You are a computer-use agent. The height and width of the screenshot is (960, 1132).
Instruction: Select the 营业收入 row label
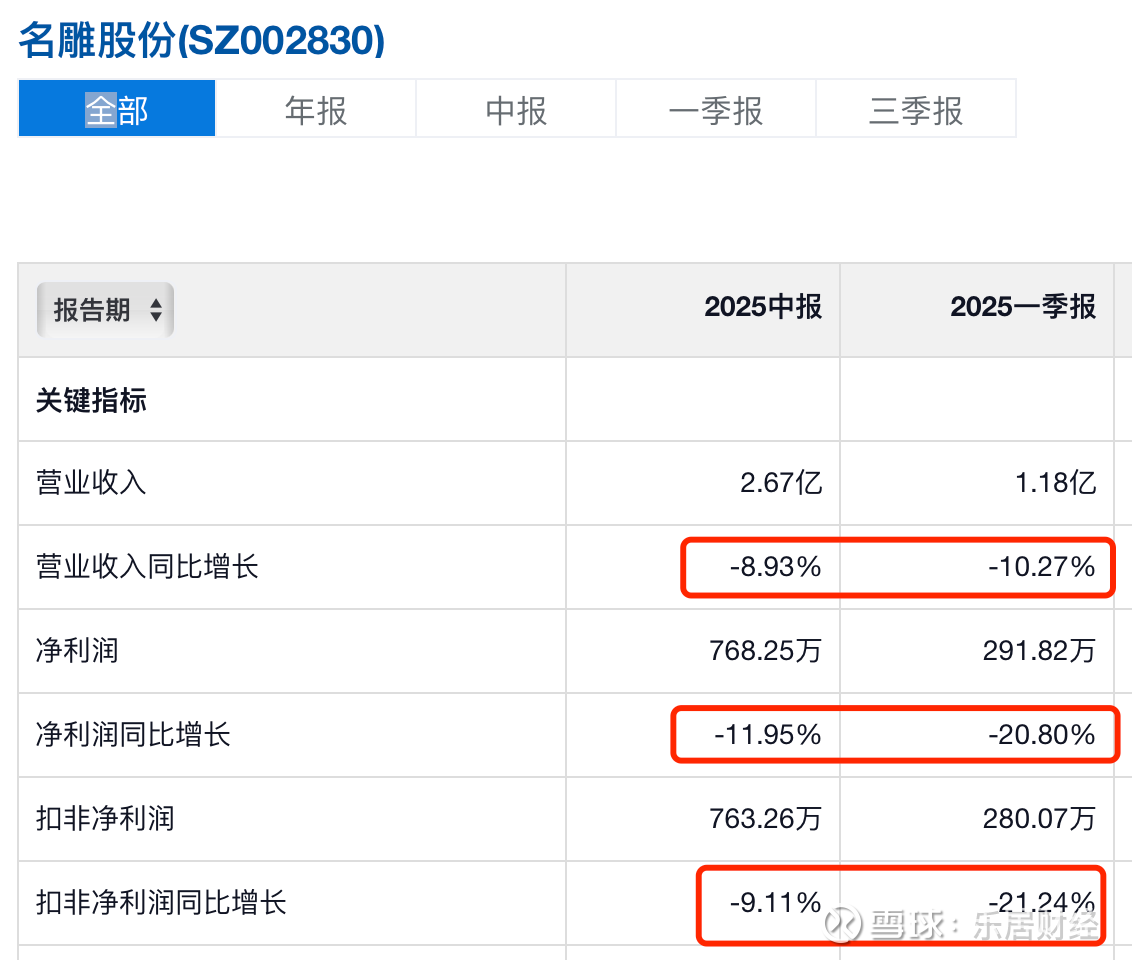[92, 483]
